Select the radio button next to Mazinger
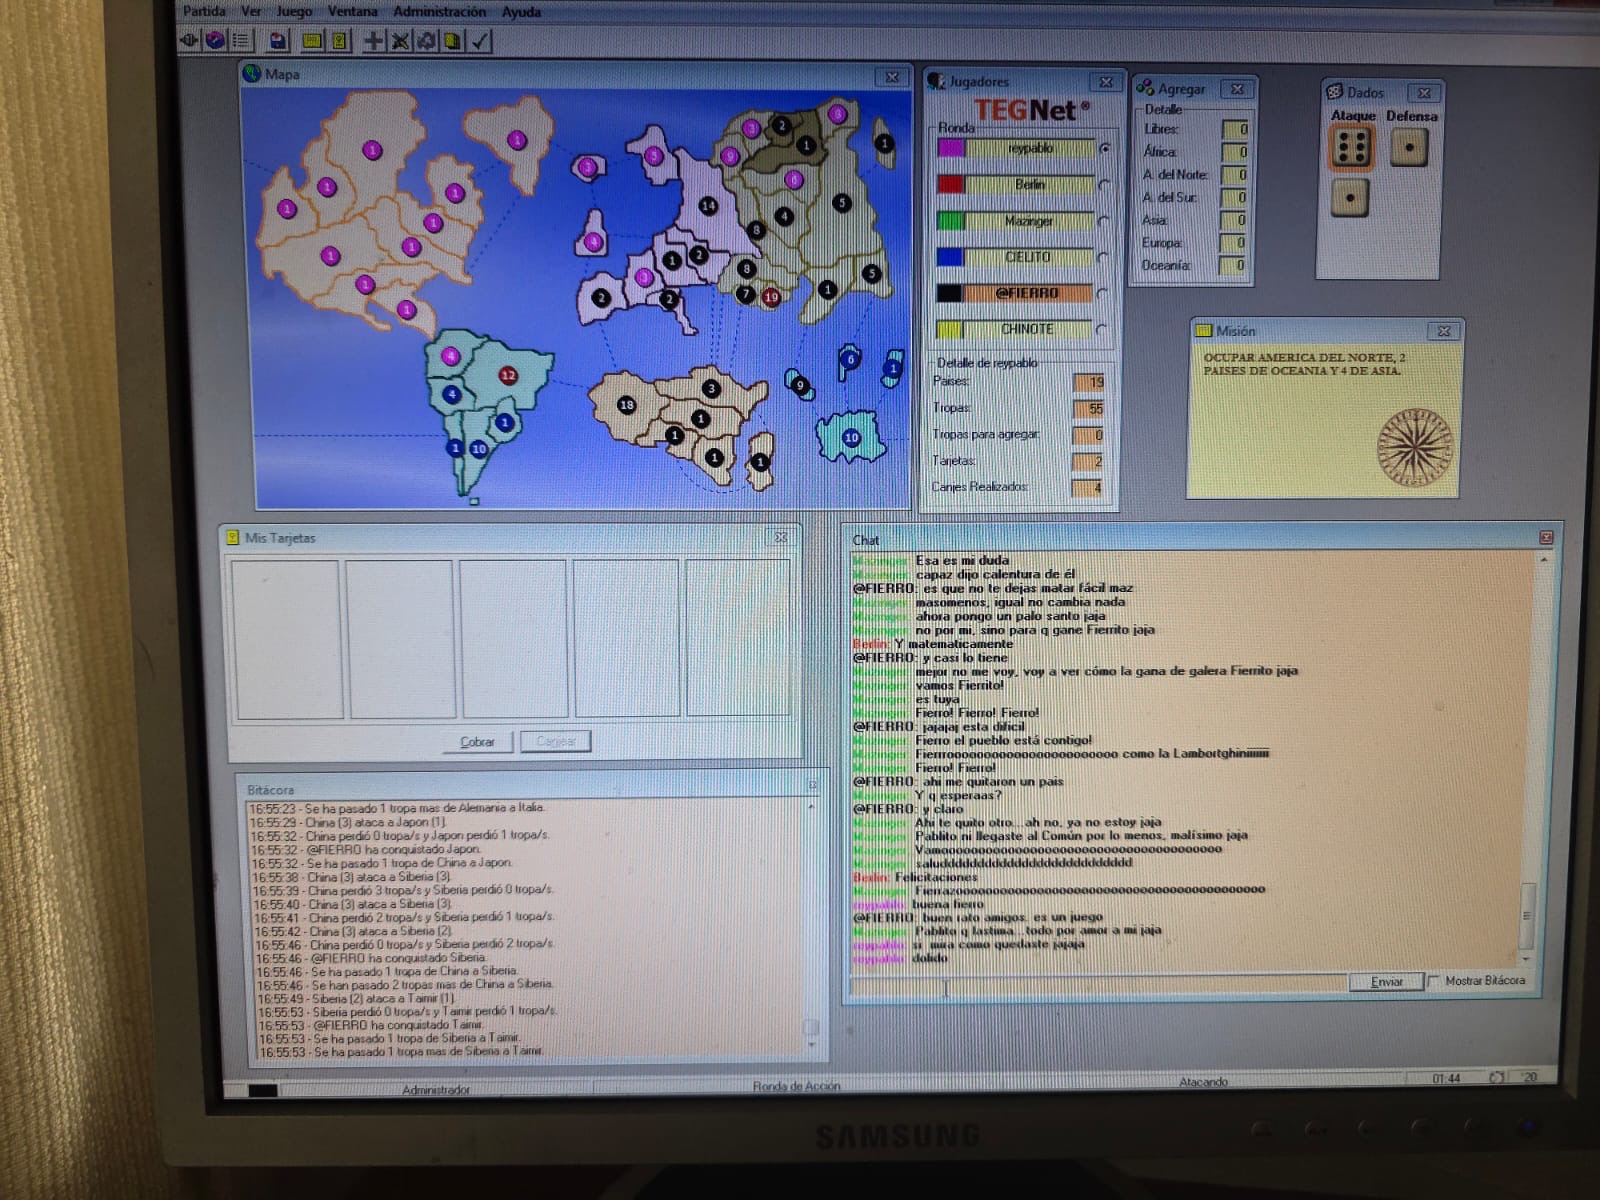 point(1104,221)
